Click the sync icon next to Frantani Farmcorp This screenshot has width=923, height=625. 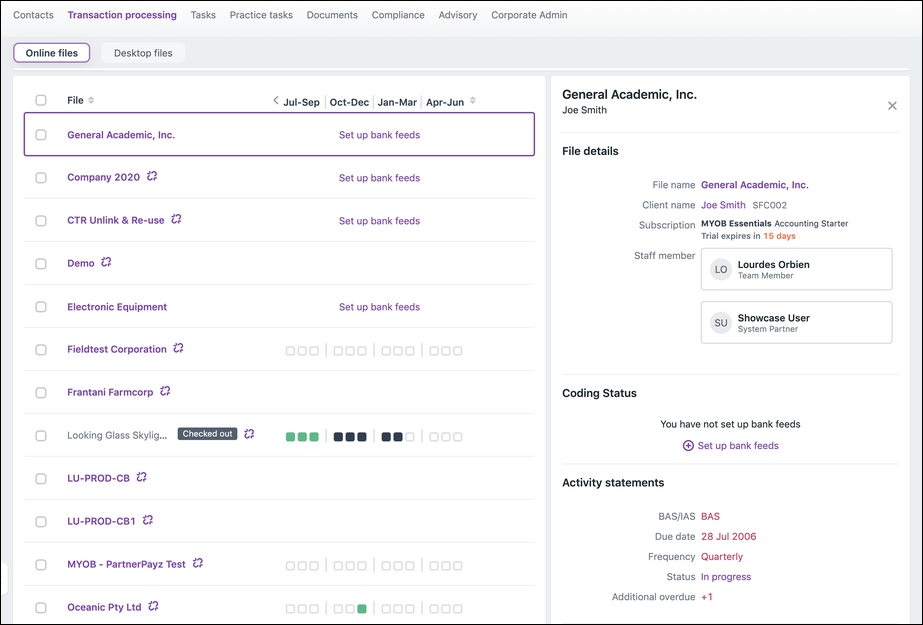click(x=165, y=392)
